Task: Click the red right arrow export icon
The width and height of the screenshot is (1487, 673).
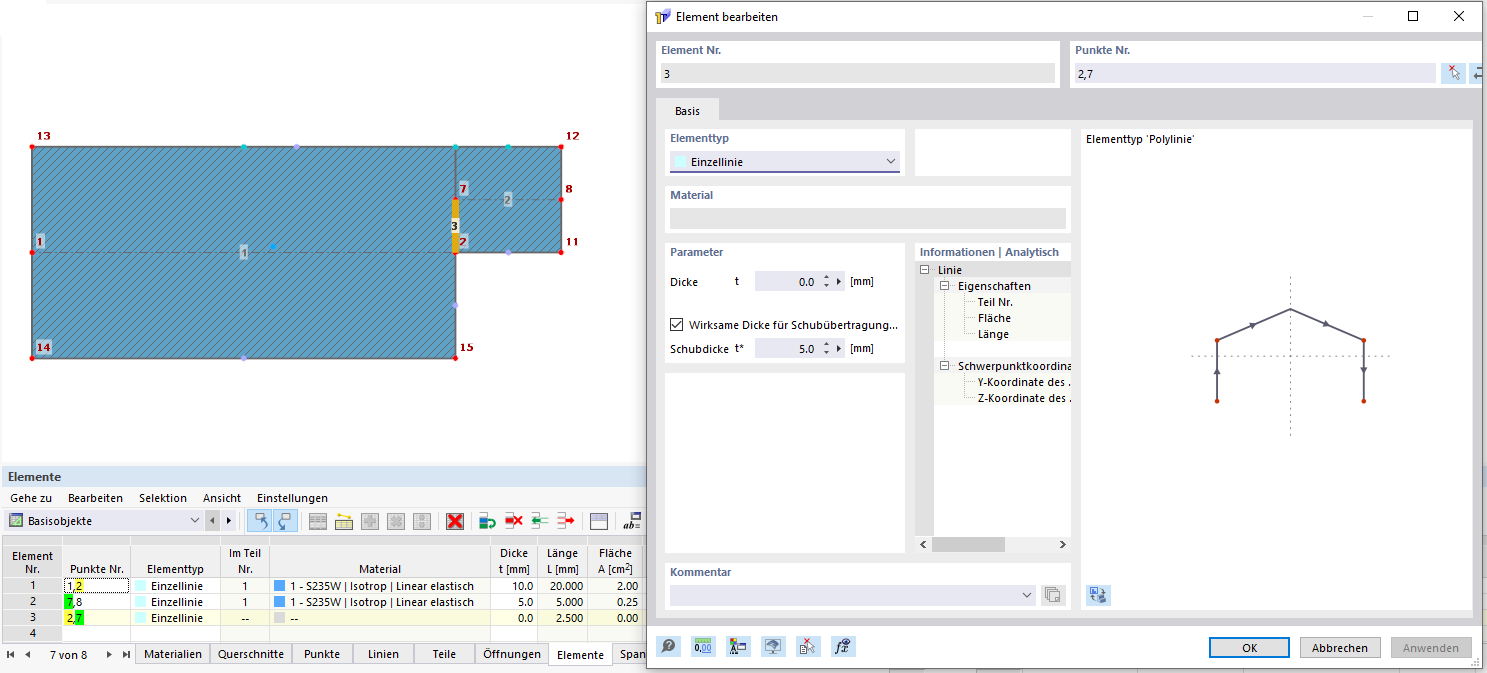Action: (x=566, y=521)
